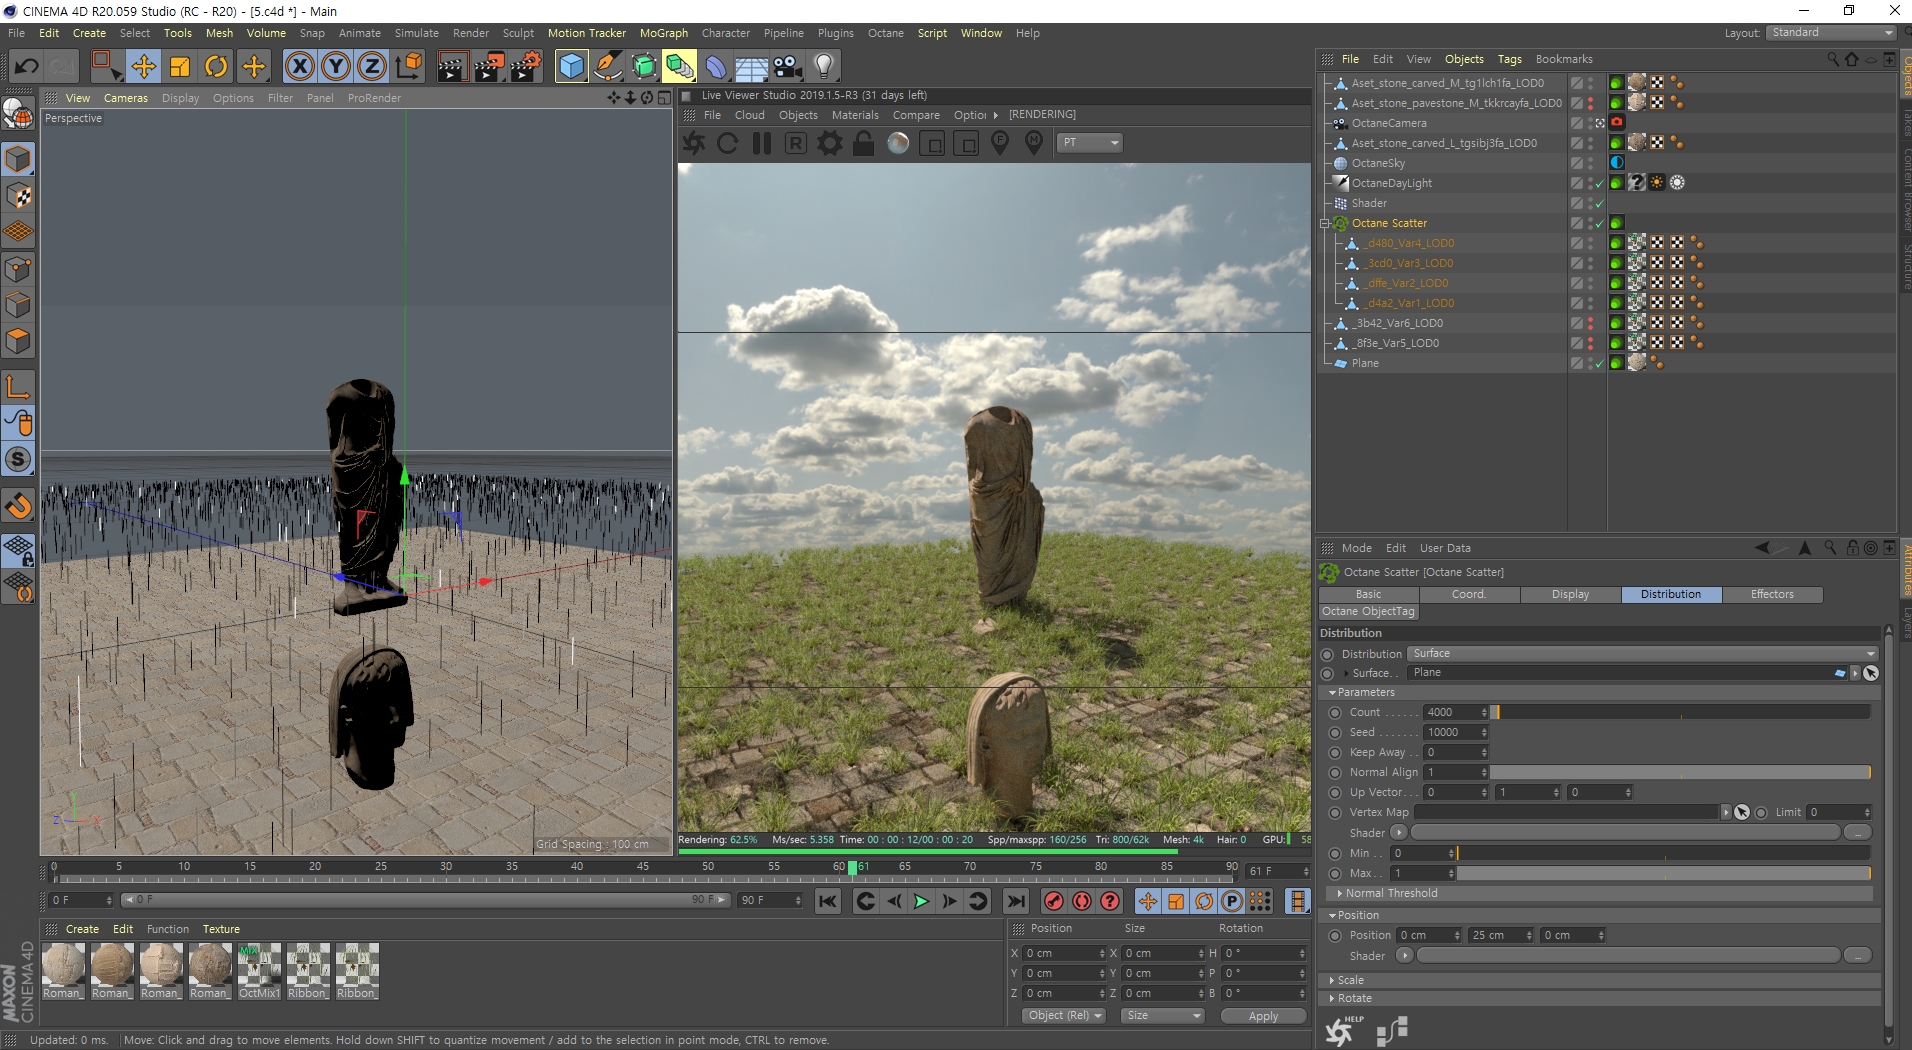
Task: Click Go to Start playback button
Action: [x=828, y=901]
